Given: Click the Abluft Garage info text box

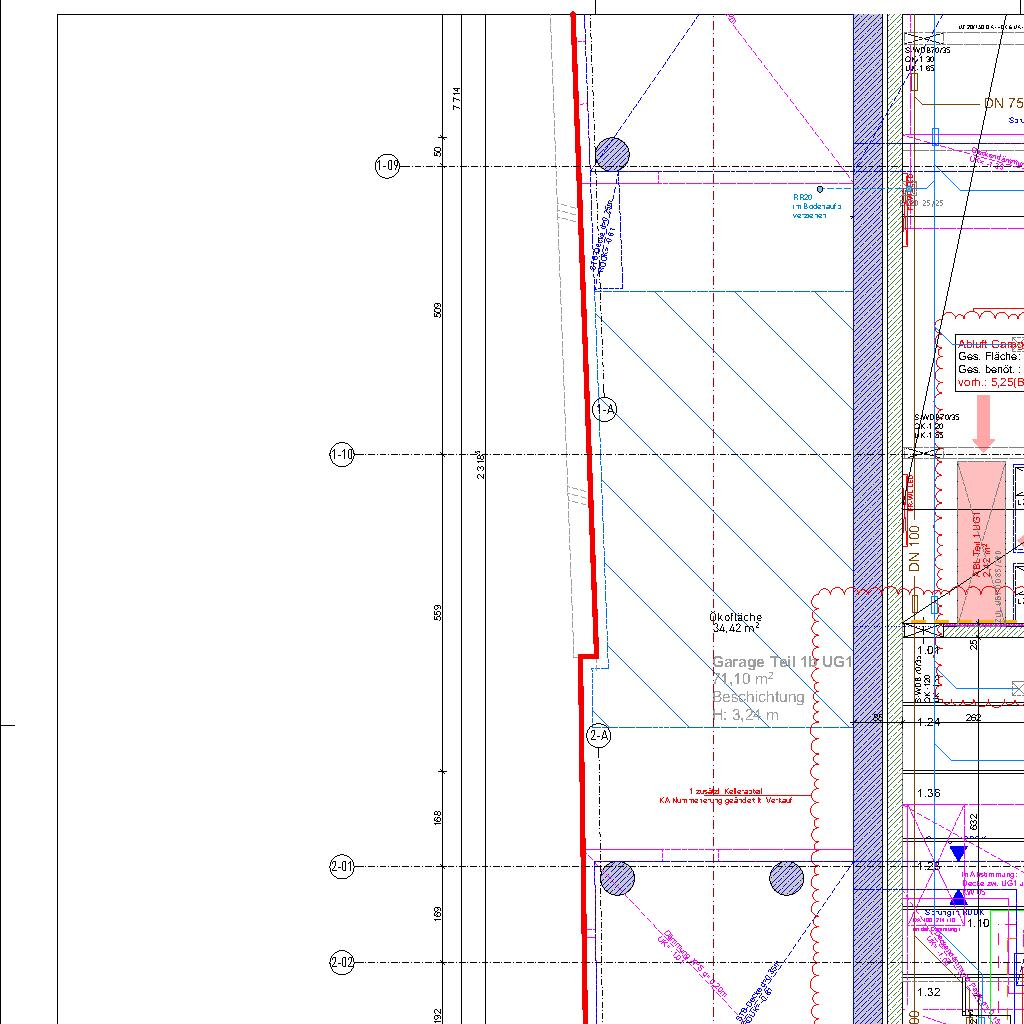Looking at the screenshot, I should [x=989, y=362].
